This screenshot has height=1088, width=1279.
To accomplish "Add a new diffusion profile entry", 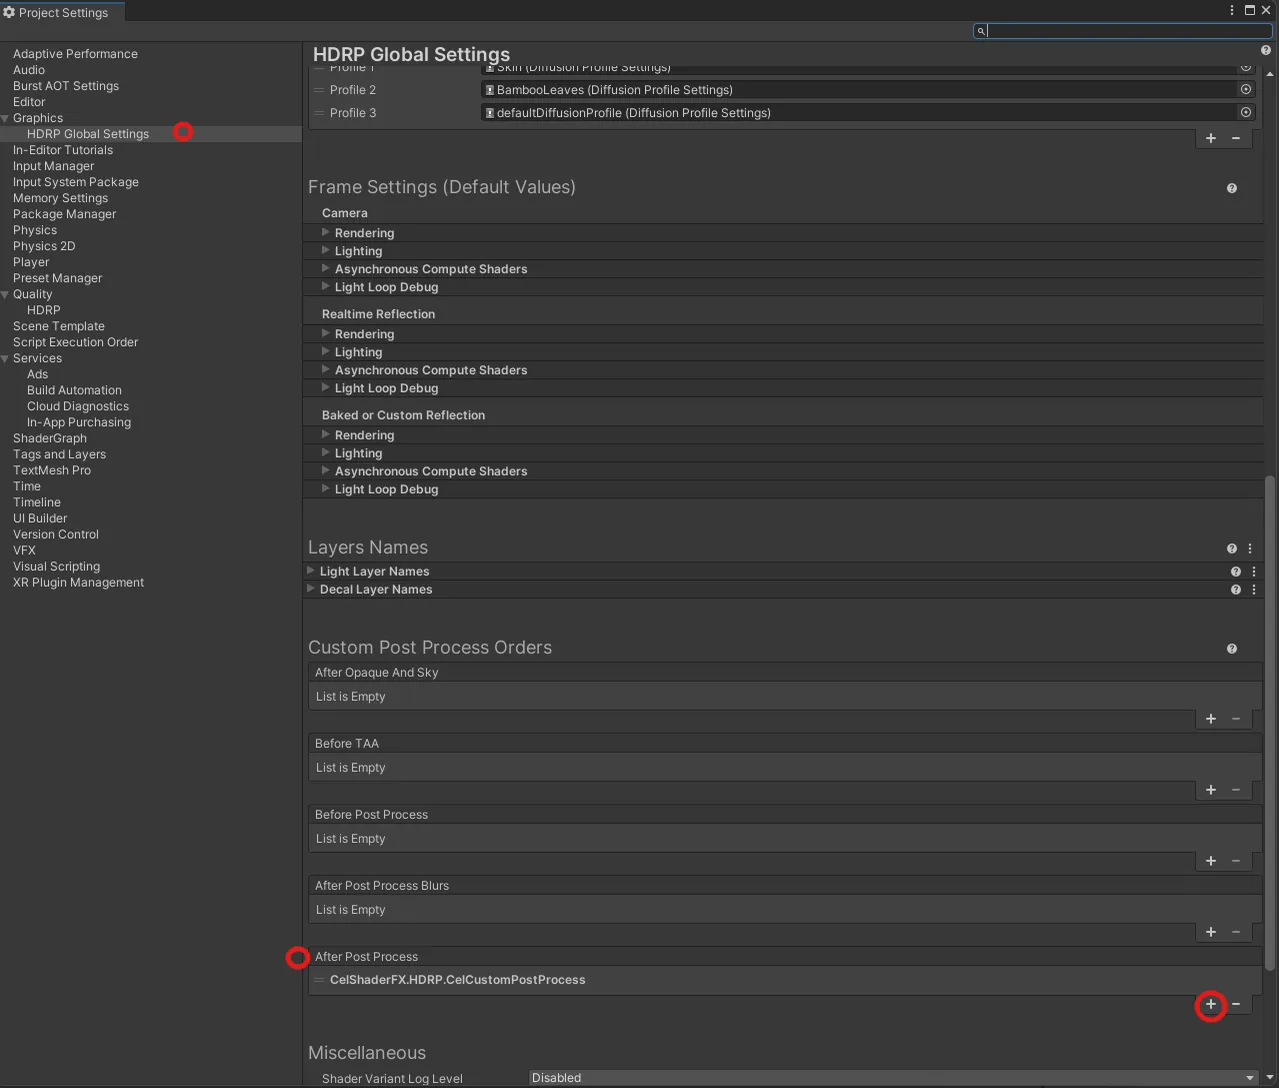I will [x=1211, y=138].
